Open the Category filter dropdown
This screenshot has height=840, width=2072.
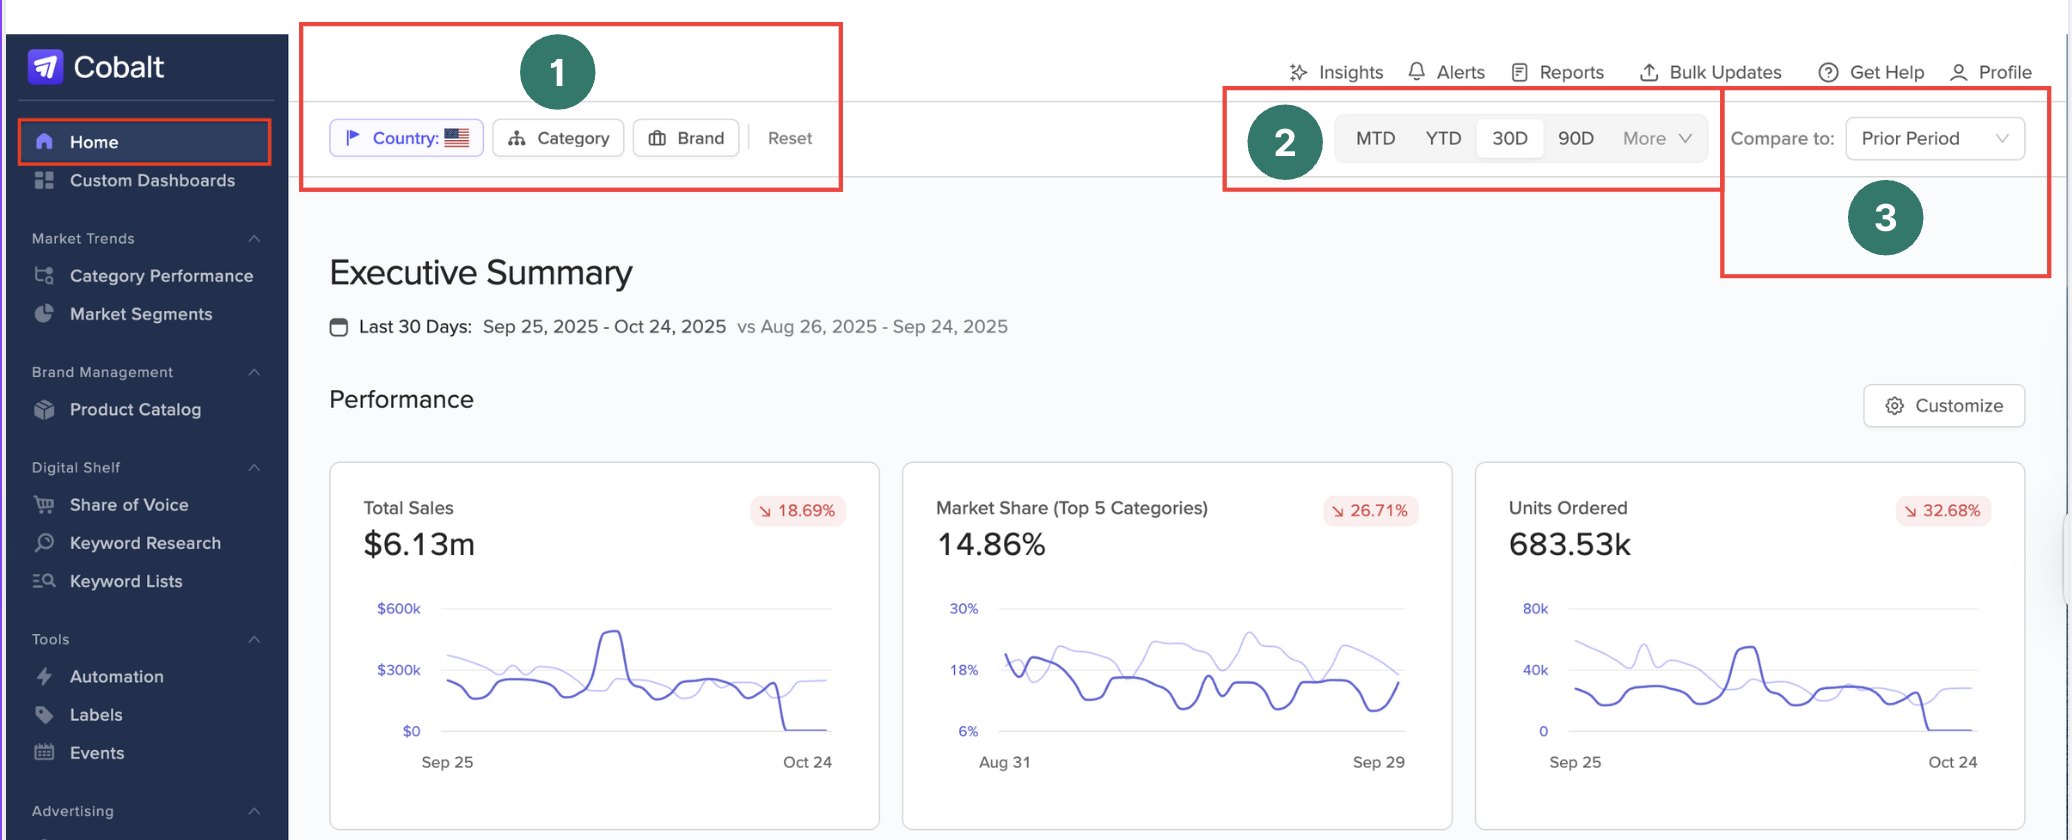point(558,138)
